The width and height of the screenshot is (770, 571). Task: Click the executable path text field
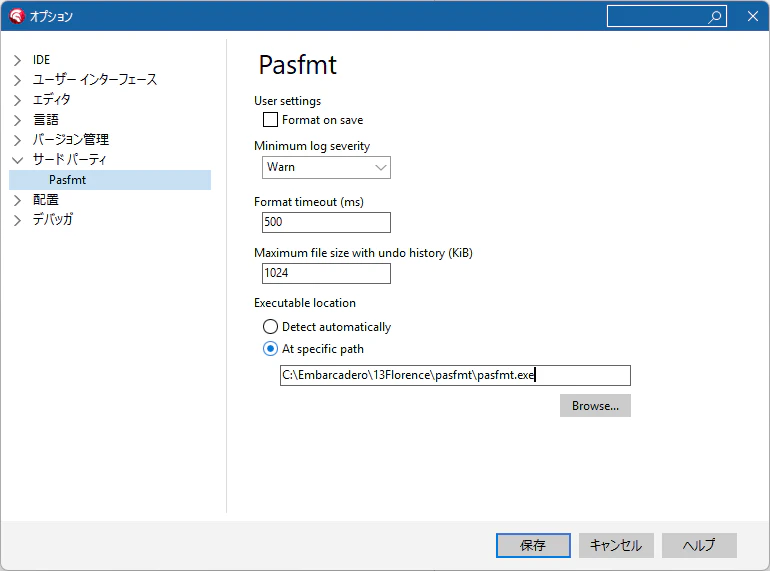[x=455, y=376]
